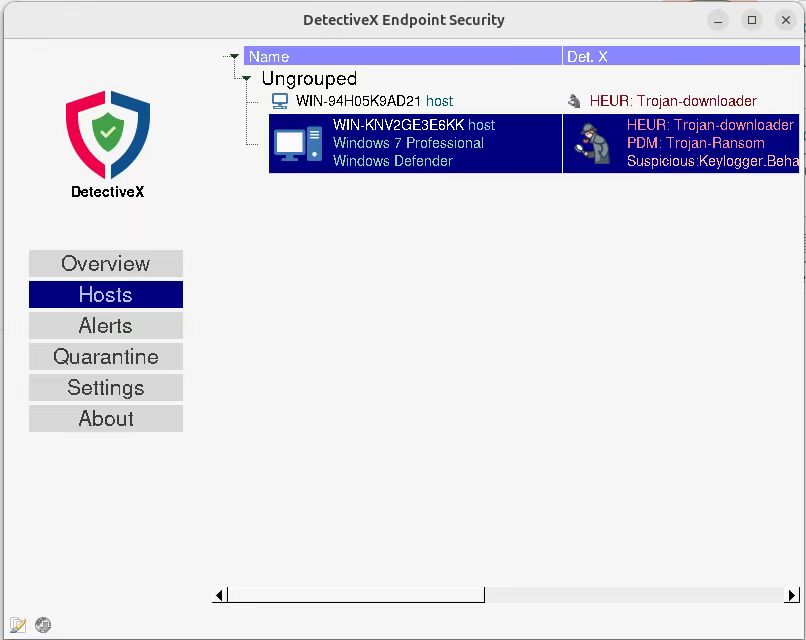This screenshot has width=806, height=640.
Task: Collapse the Ungrouped tree node arrow
Action: pos(247,78)
